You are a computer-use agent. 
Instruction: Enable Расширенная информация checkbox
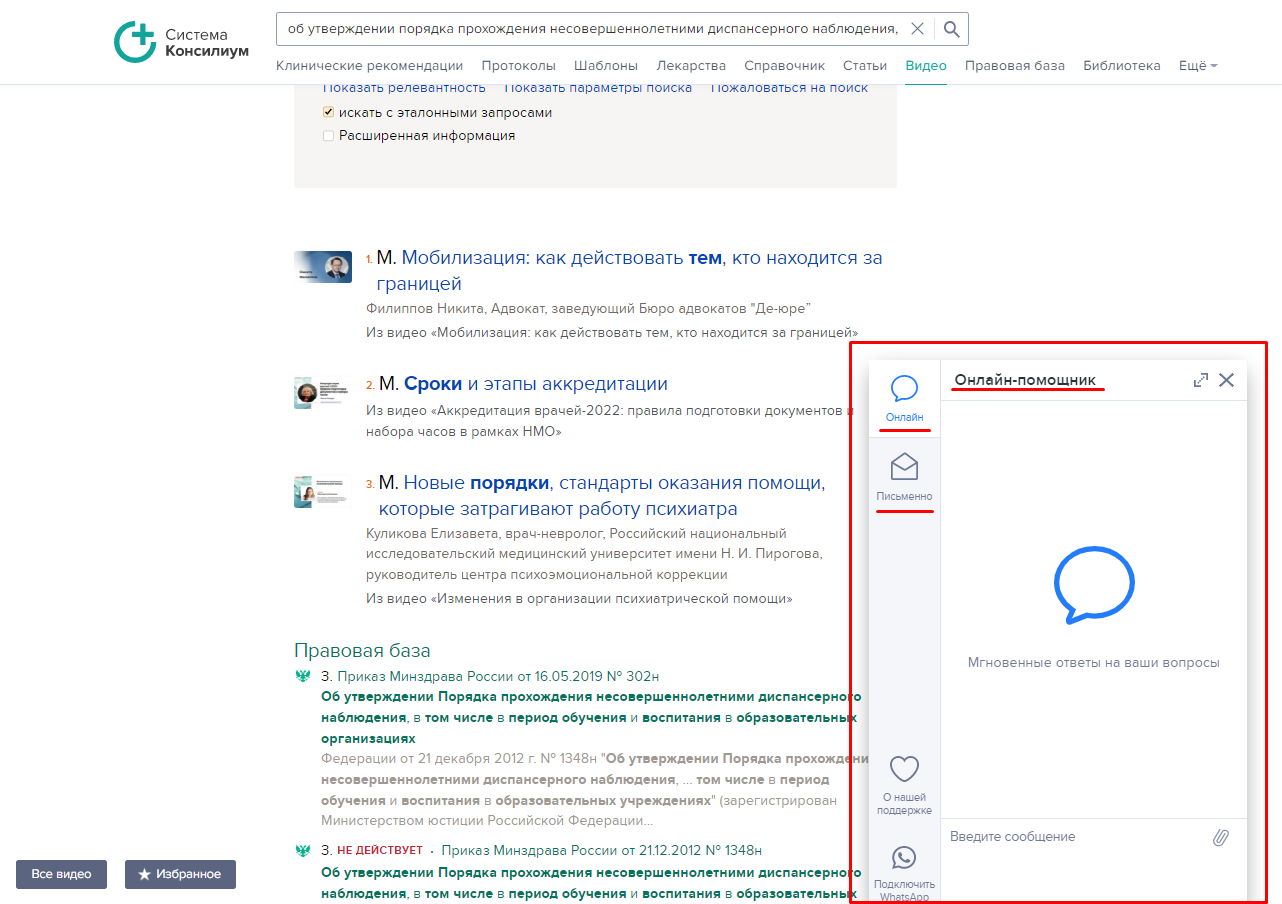point(328,136)
